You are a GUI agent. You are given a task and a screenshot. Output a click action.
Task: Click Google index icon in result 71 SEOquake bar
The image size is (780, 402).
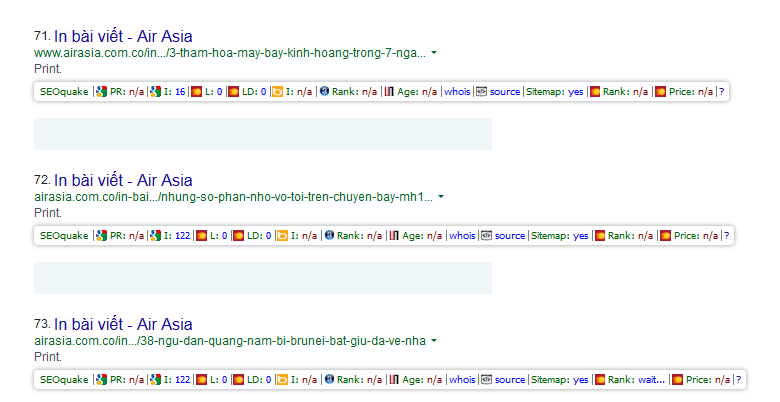(156, 92)
